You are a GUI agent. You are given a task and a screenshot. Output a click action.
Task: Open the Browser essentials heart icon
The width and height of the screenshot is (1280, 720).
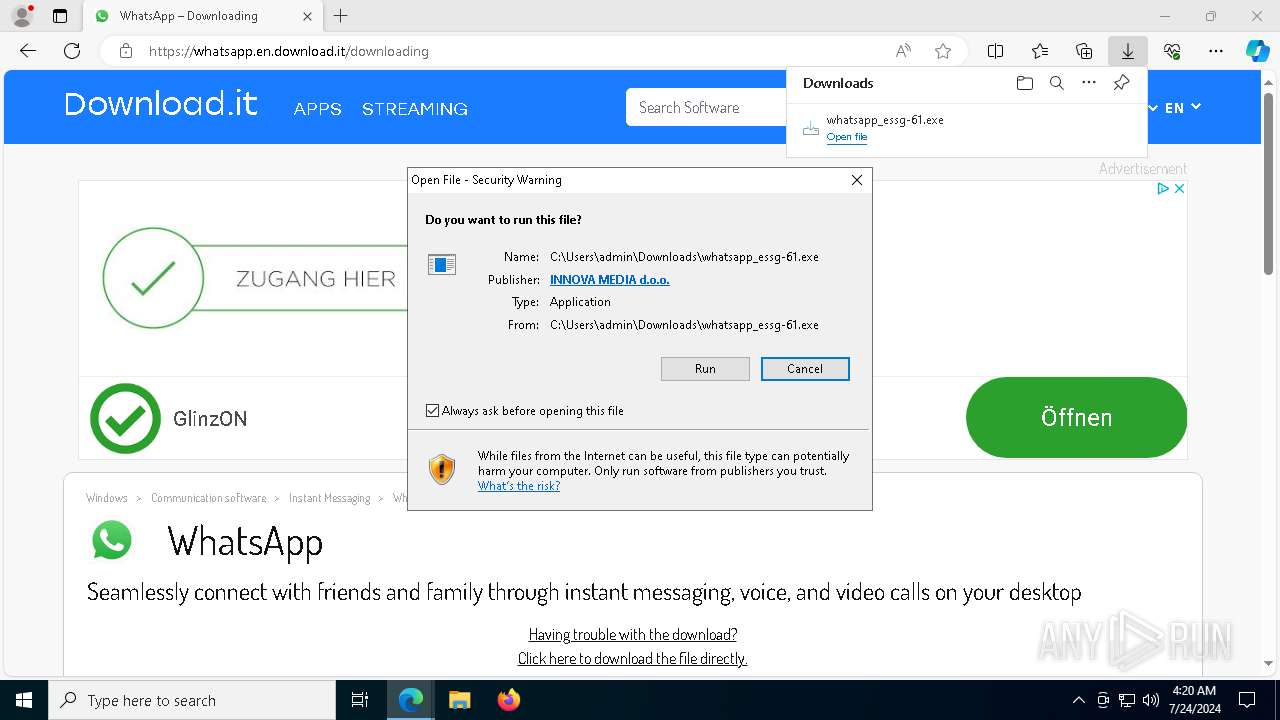[x=1172, y=51]
